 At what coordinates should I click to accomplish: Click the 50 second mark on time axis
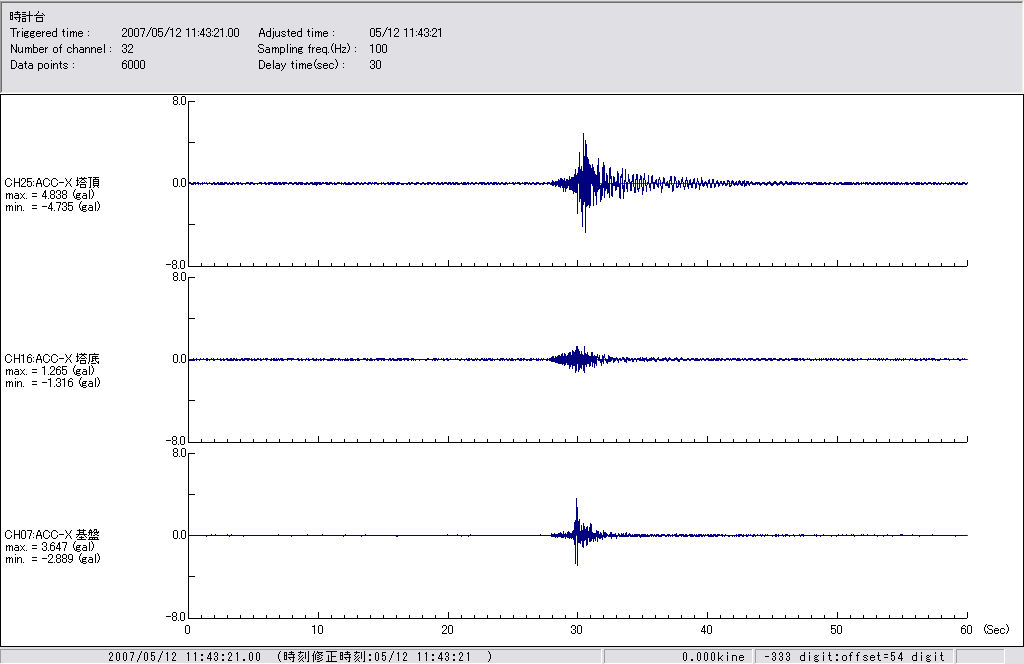click(836, 630)
